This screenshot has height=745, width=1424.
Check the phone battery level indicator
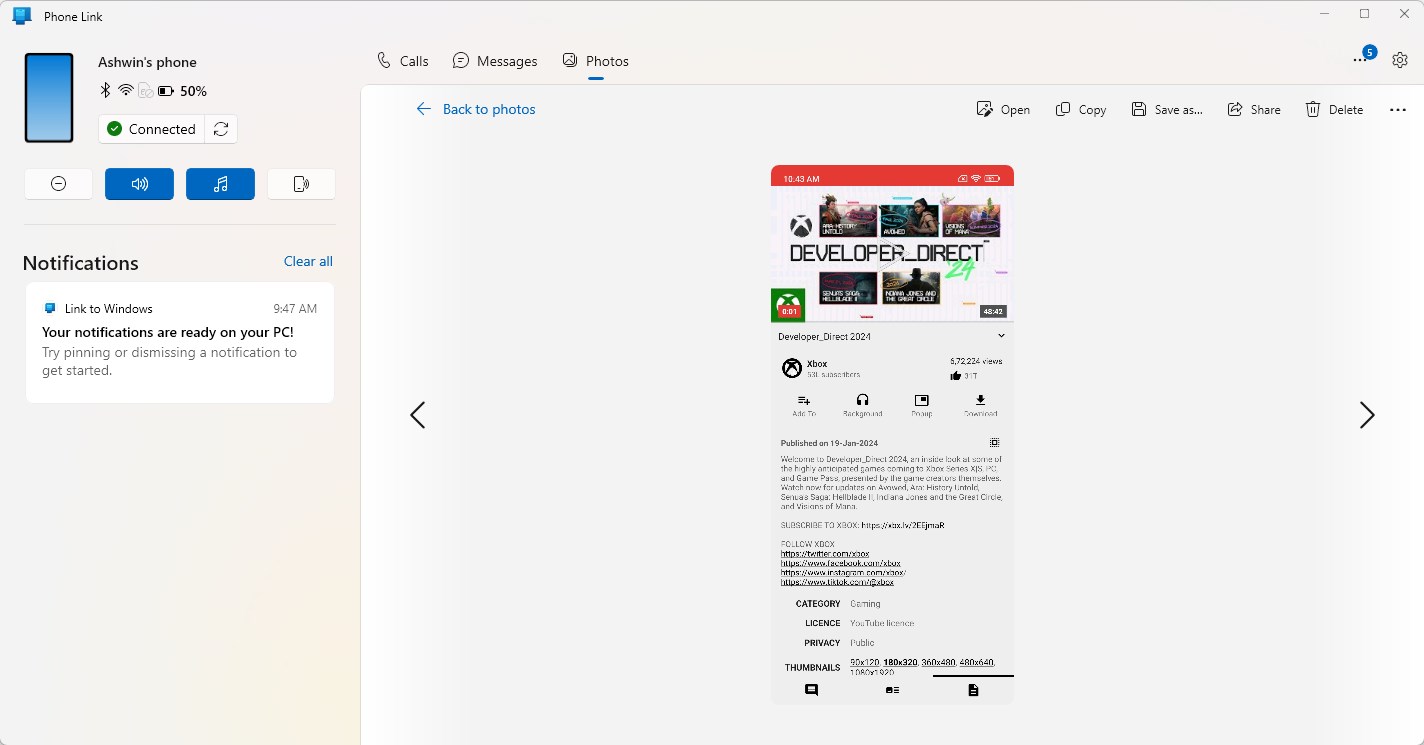(165, 90)
